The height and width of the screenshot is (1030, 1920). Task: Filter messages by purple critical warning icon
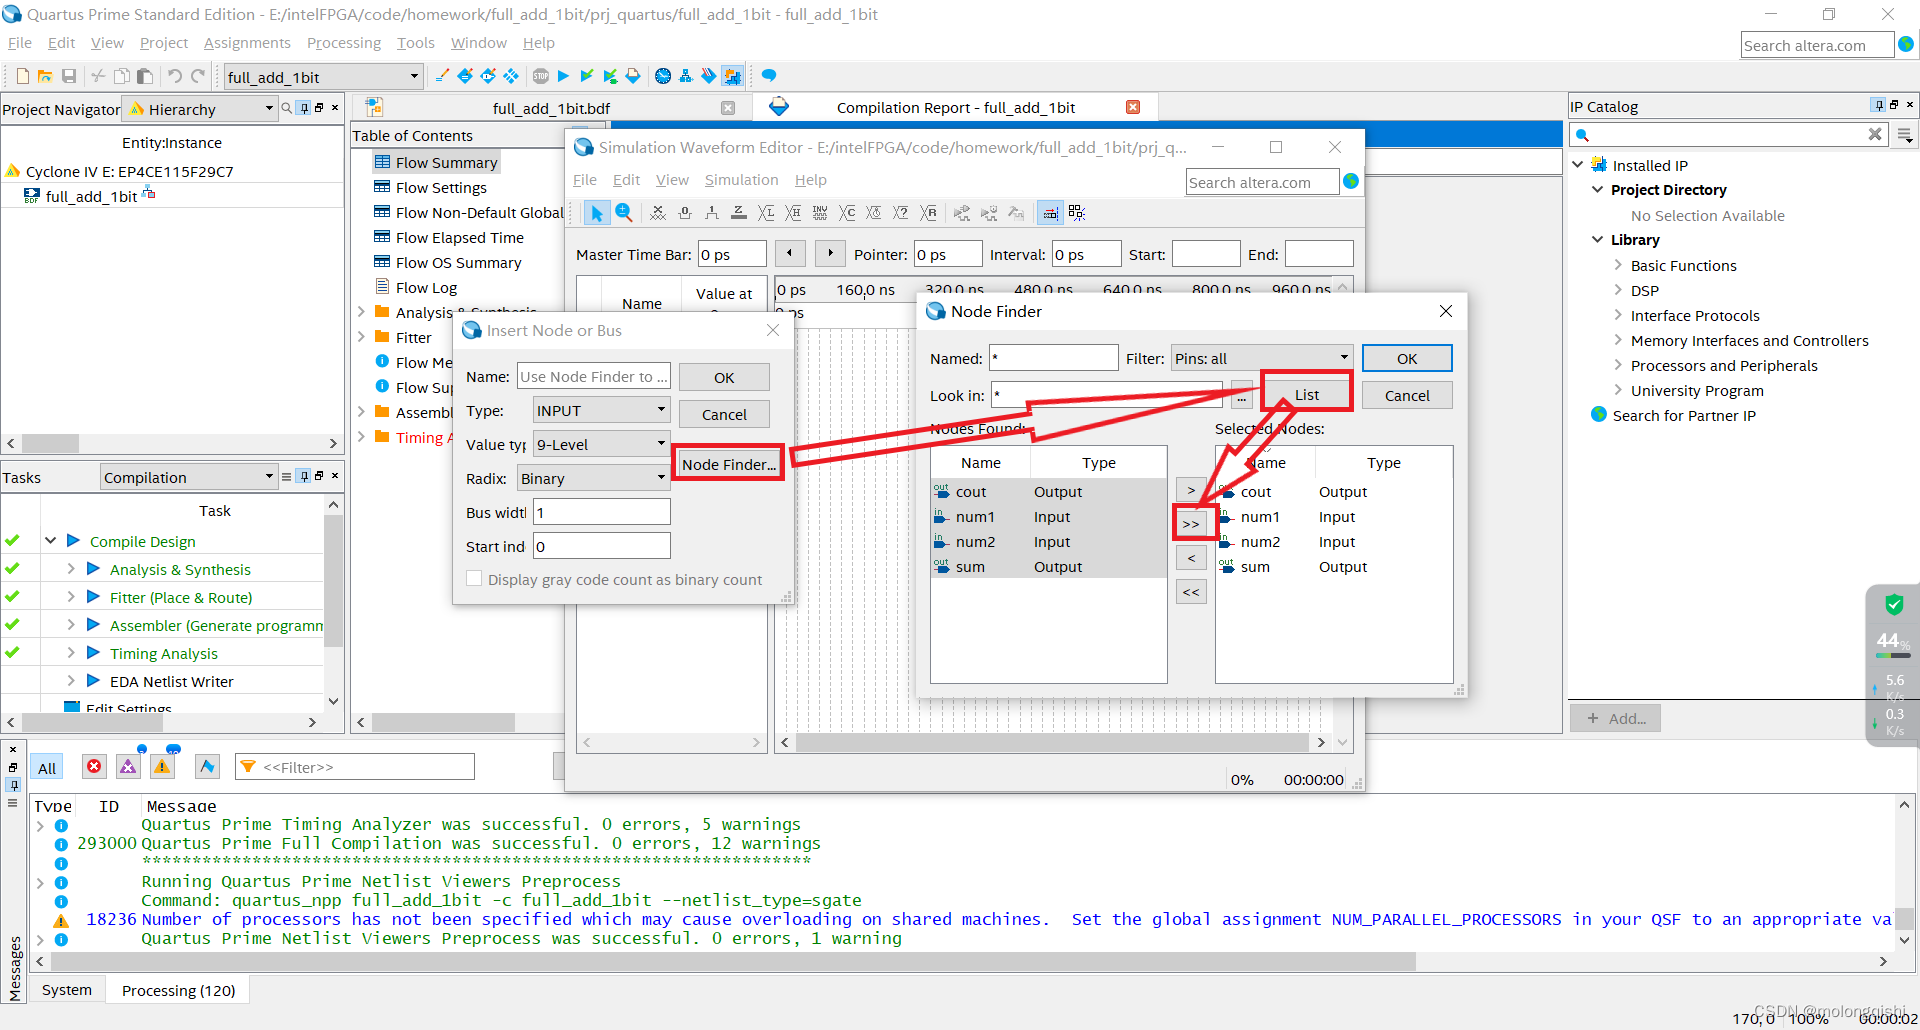(128, 766)
